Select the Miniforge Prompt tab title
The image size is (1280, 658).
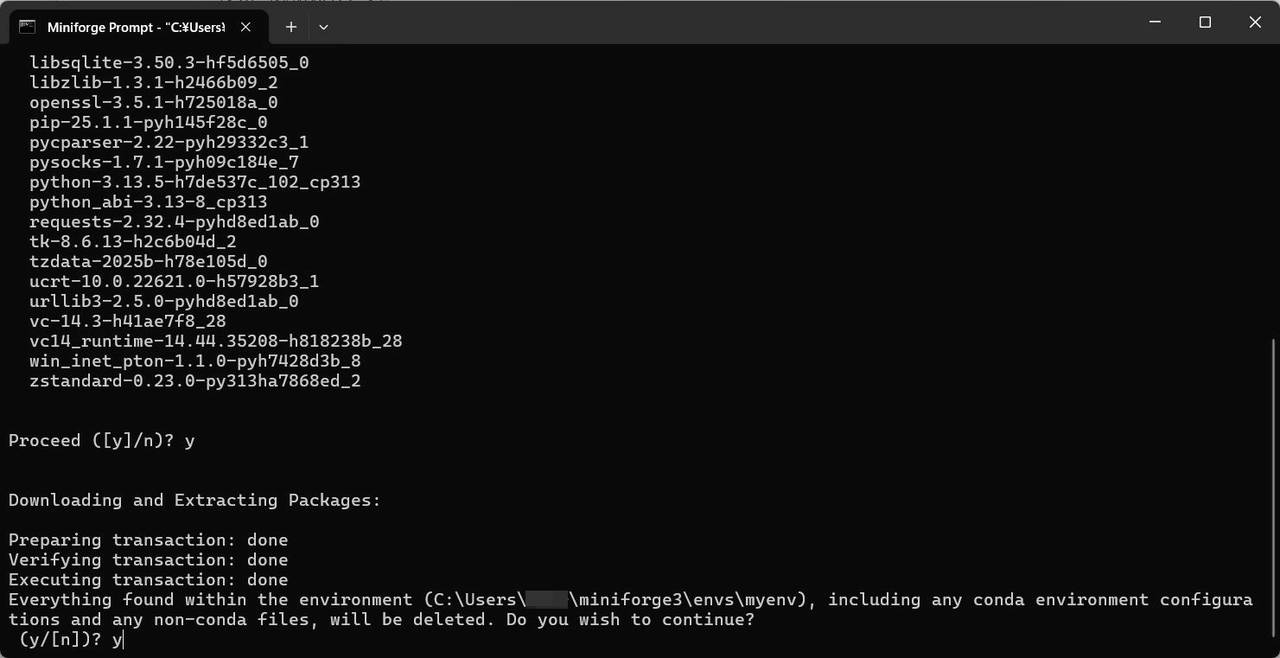pyautogui.click(x=136, y=27)
